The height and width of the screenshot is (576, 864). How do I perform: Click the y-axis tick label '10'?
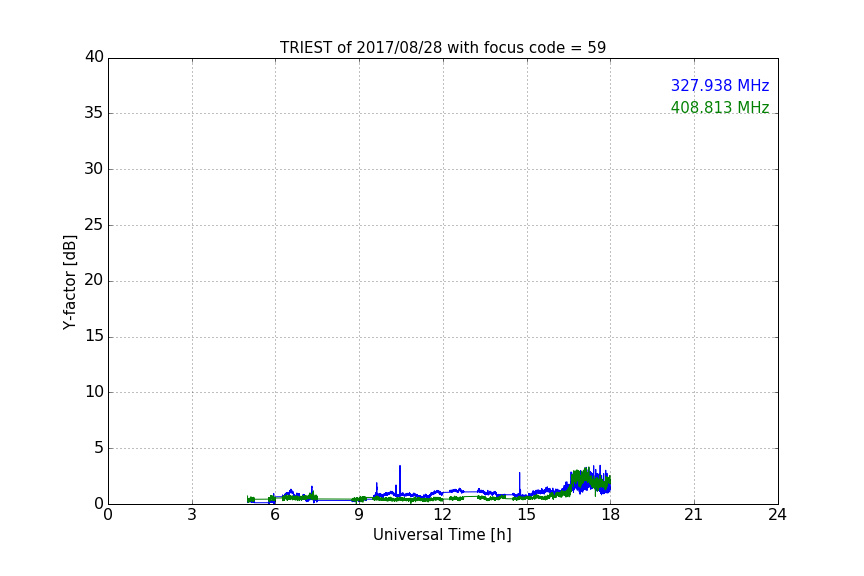94,392
